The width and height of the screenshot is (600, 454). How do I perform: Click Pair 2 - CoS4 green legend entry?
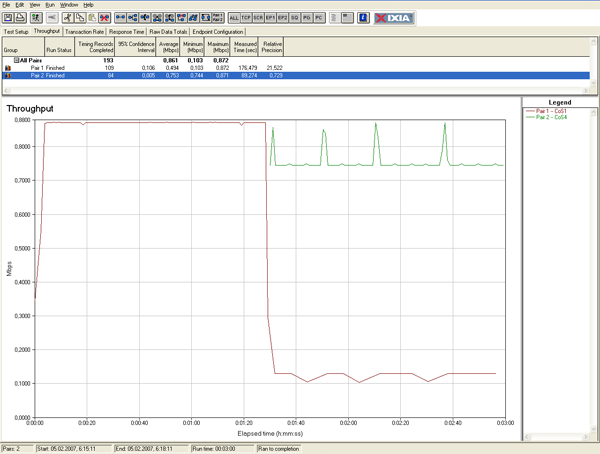tap(546, 117)
